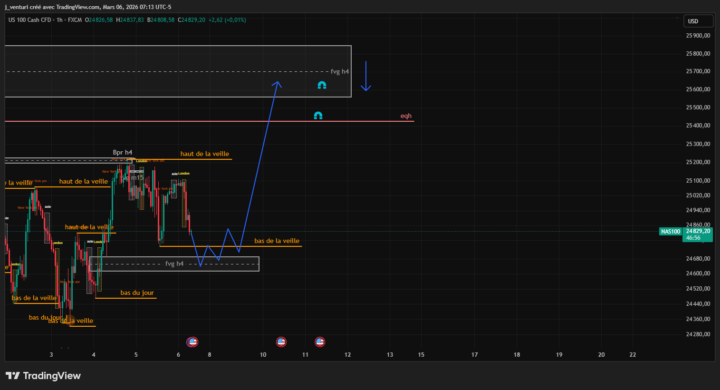Select the Bpr h4 label

click(123, 153)
